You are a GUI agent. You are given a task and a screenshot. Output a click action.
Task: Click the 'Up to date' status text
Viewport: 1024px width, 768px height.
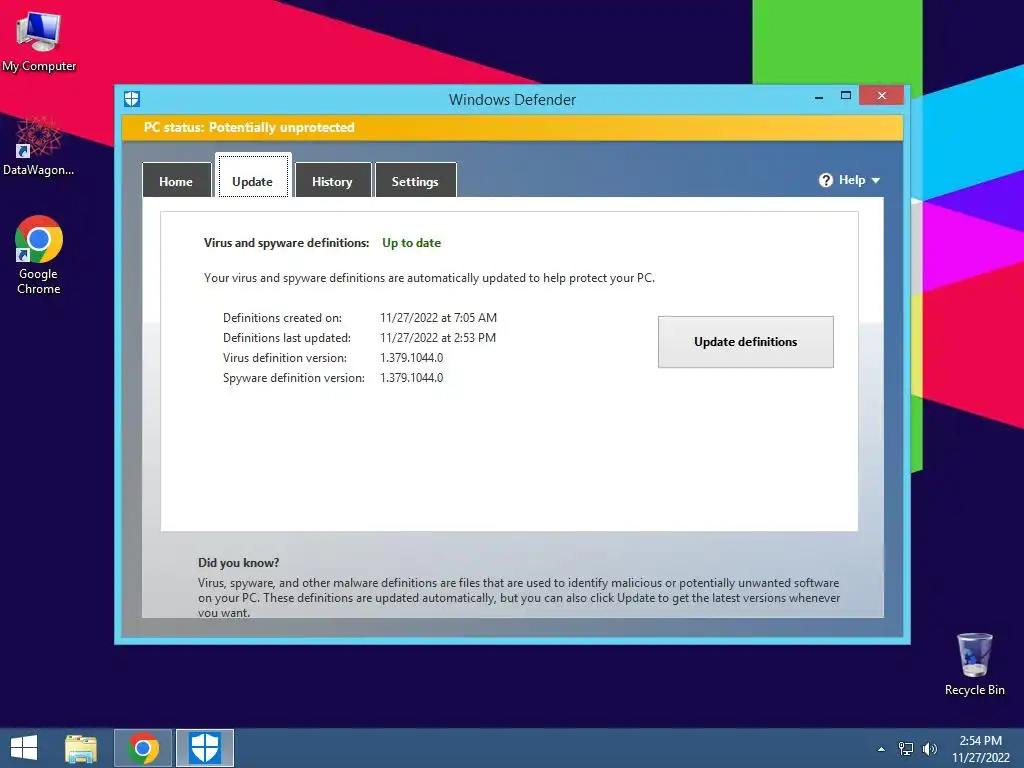pyautogui.click(x=411, y=243)
